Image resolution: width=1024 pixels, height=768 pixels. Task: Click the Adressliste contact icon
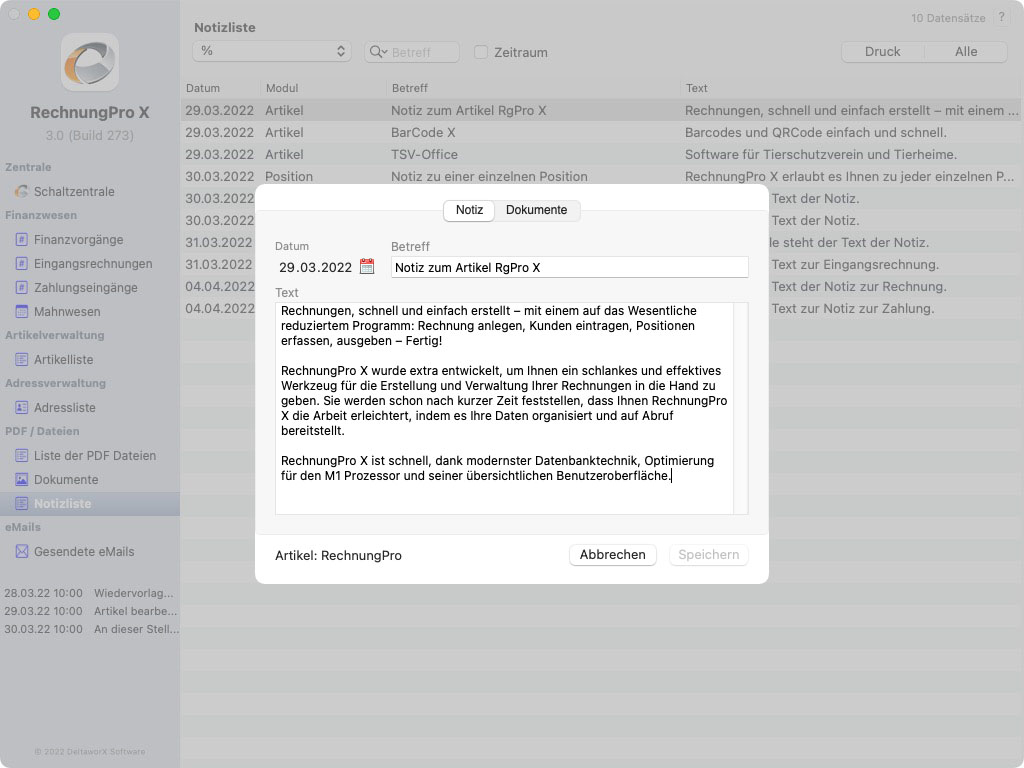tap(22, 408)
